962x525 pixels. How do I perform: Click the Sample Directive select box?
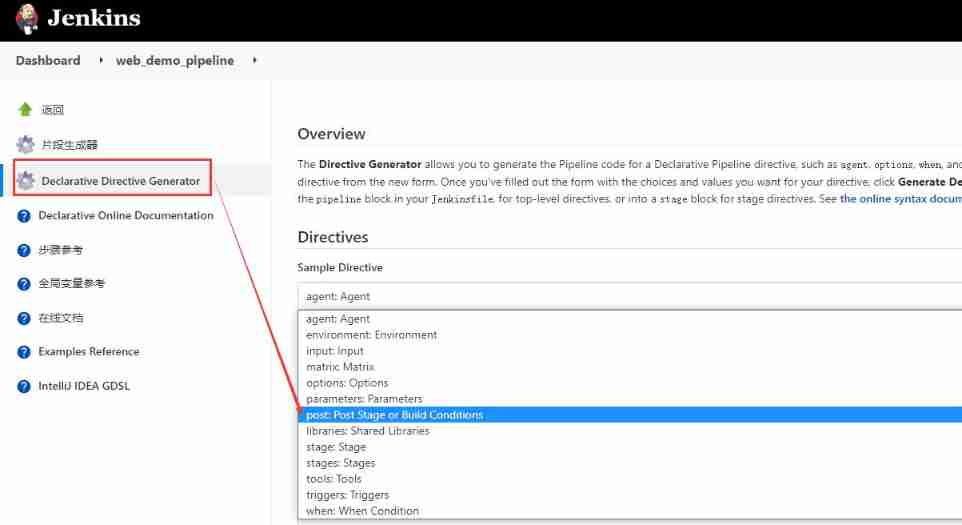coord(629,296)
